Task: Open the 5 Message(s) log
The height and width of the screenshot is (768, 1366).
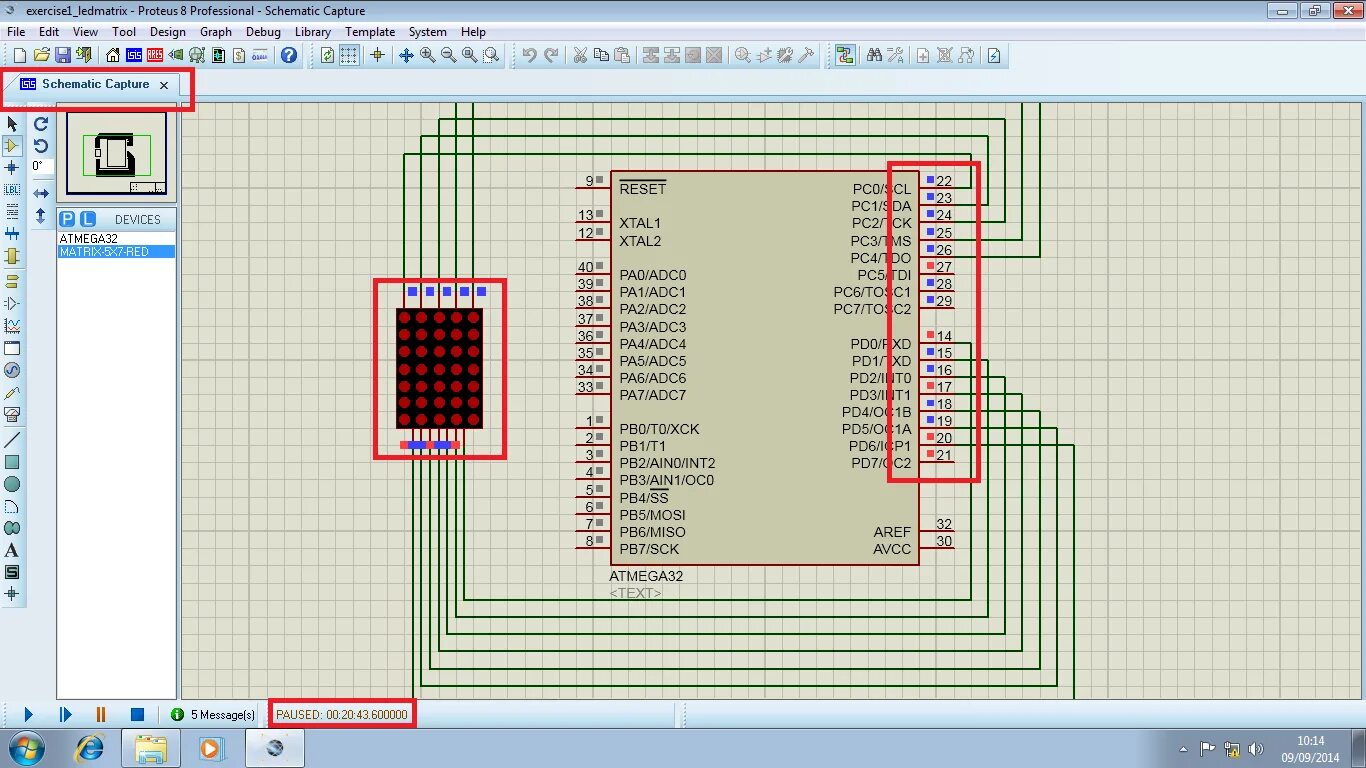Action: click(213, 714)
